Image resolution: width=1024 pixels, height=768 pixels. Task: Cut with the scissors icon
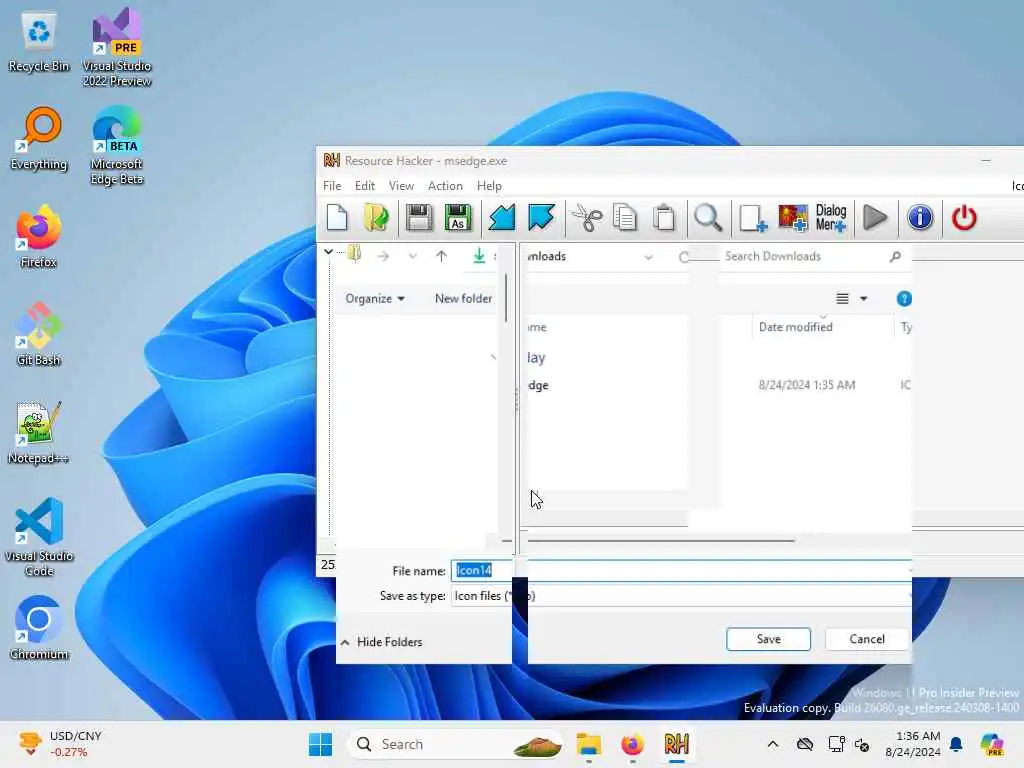point(586,217)
